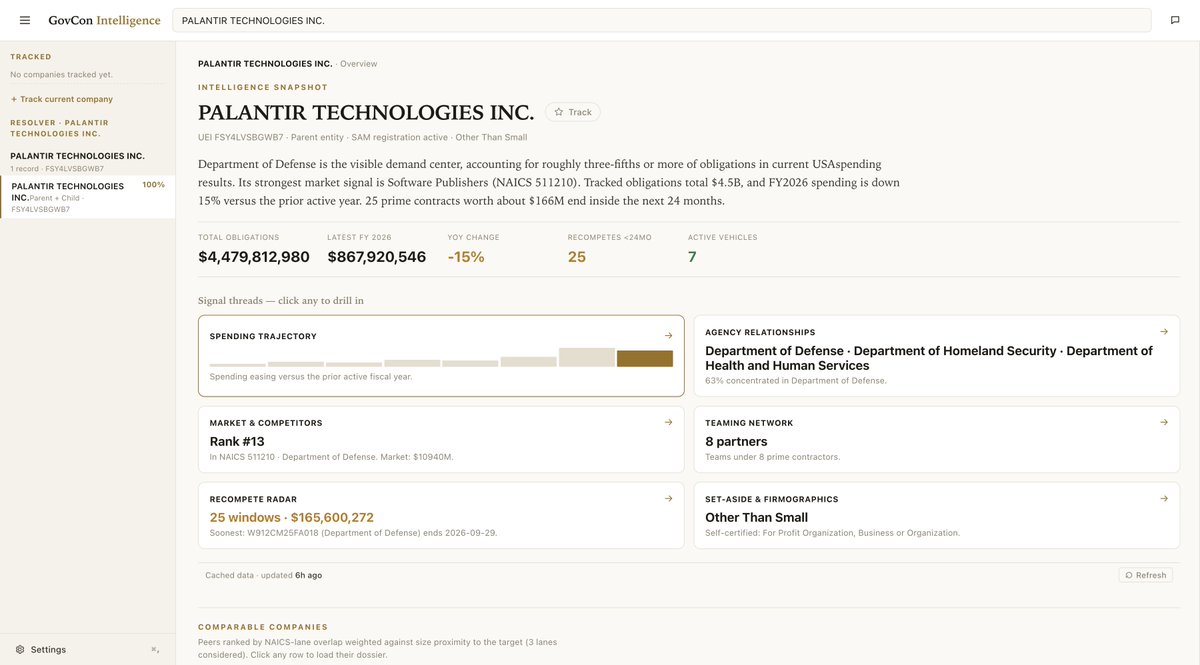Viewport: 1200px width, 665px height.
Task: Open Agency Relationships via its arrow
Action: pyautogui.click(x=1164, y=332)
